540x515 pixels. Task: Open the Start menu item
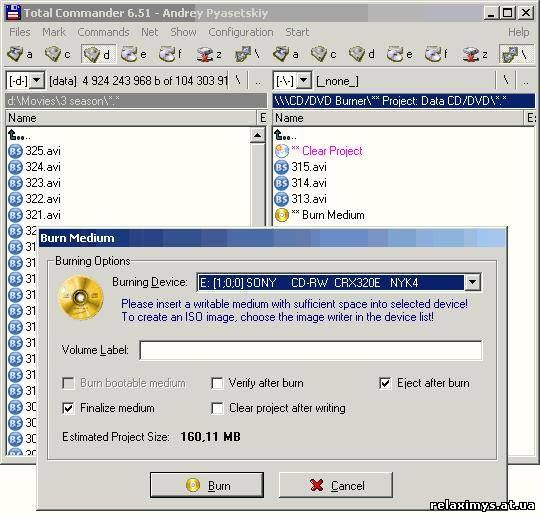tap(297, 32)
